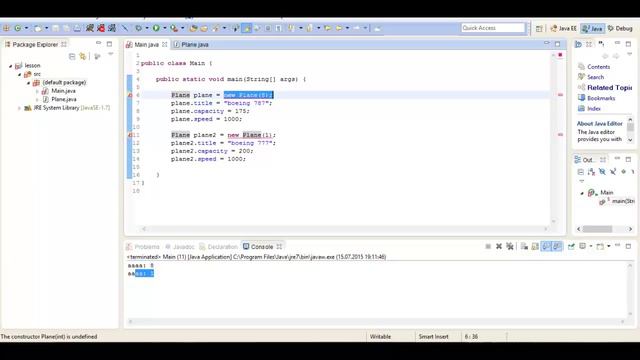The image size is (640, 360).
Task: Click the error marker on line 6
Action: (x=130, y=95)
